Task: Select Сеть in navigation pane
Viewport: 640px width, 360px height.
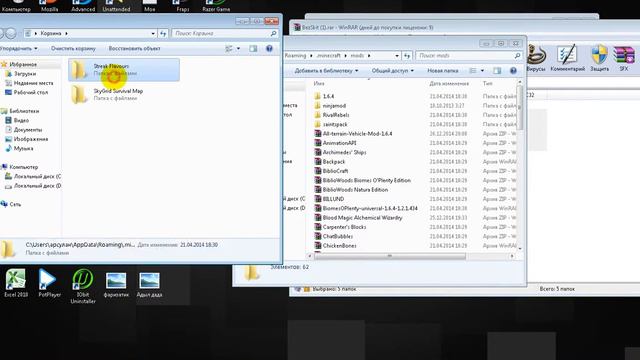Action: click(15, 204)
